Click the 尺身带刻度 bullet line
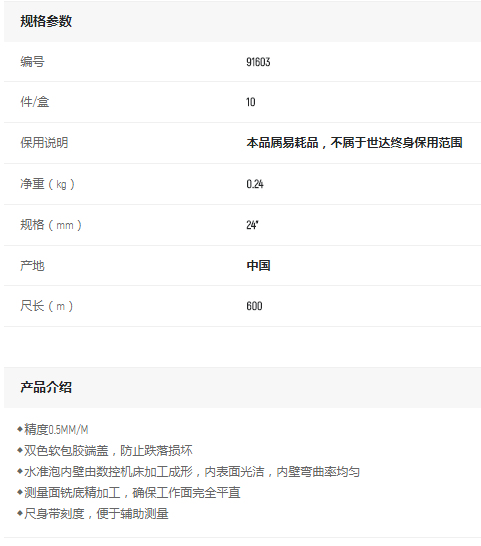The width and height of the screenshot is (481, 546). pyautogui.click(x=93, y=514)
